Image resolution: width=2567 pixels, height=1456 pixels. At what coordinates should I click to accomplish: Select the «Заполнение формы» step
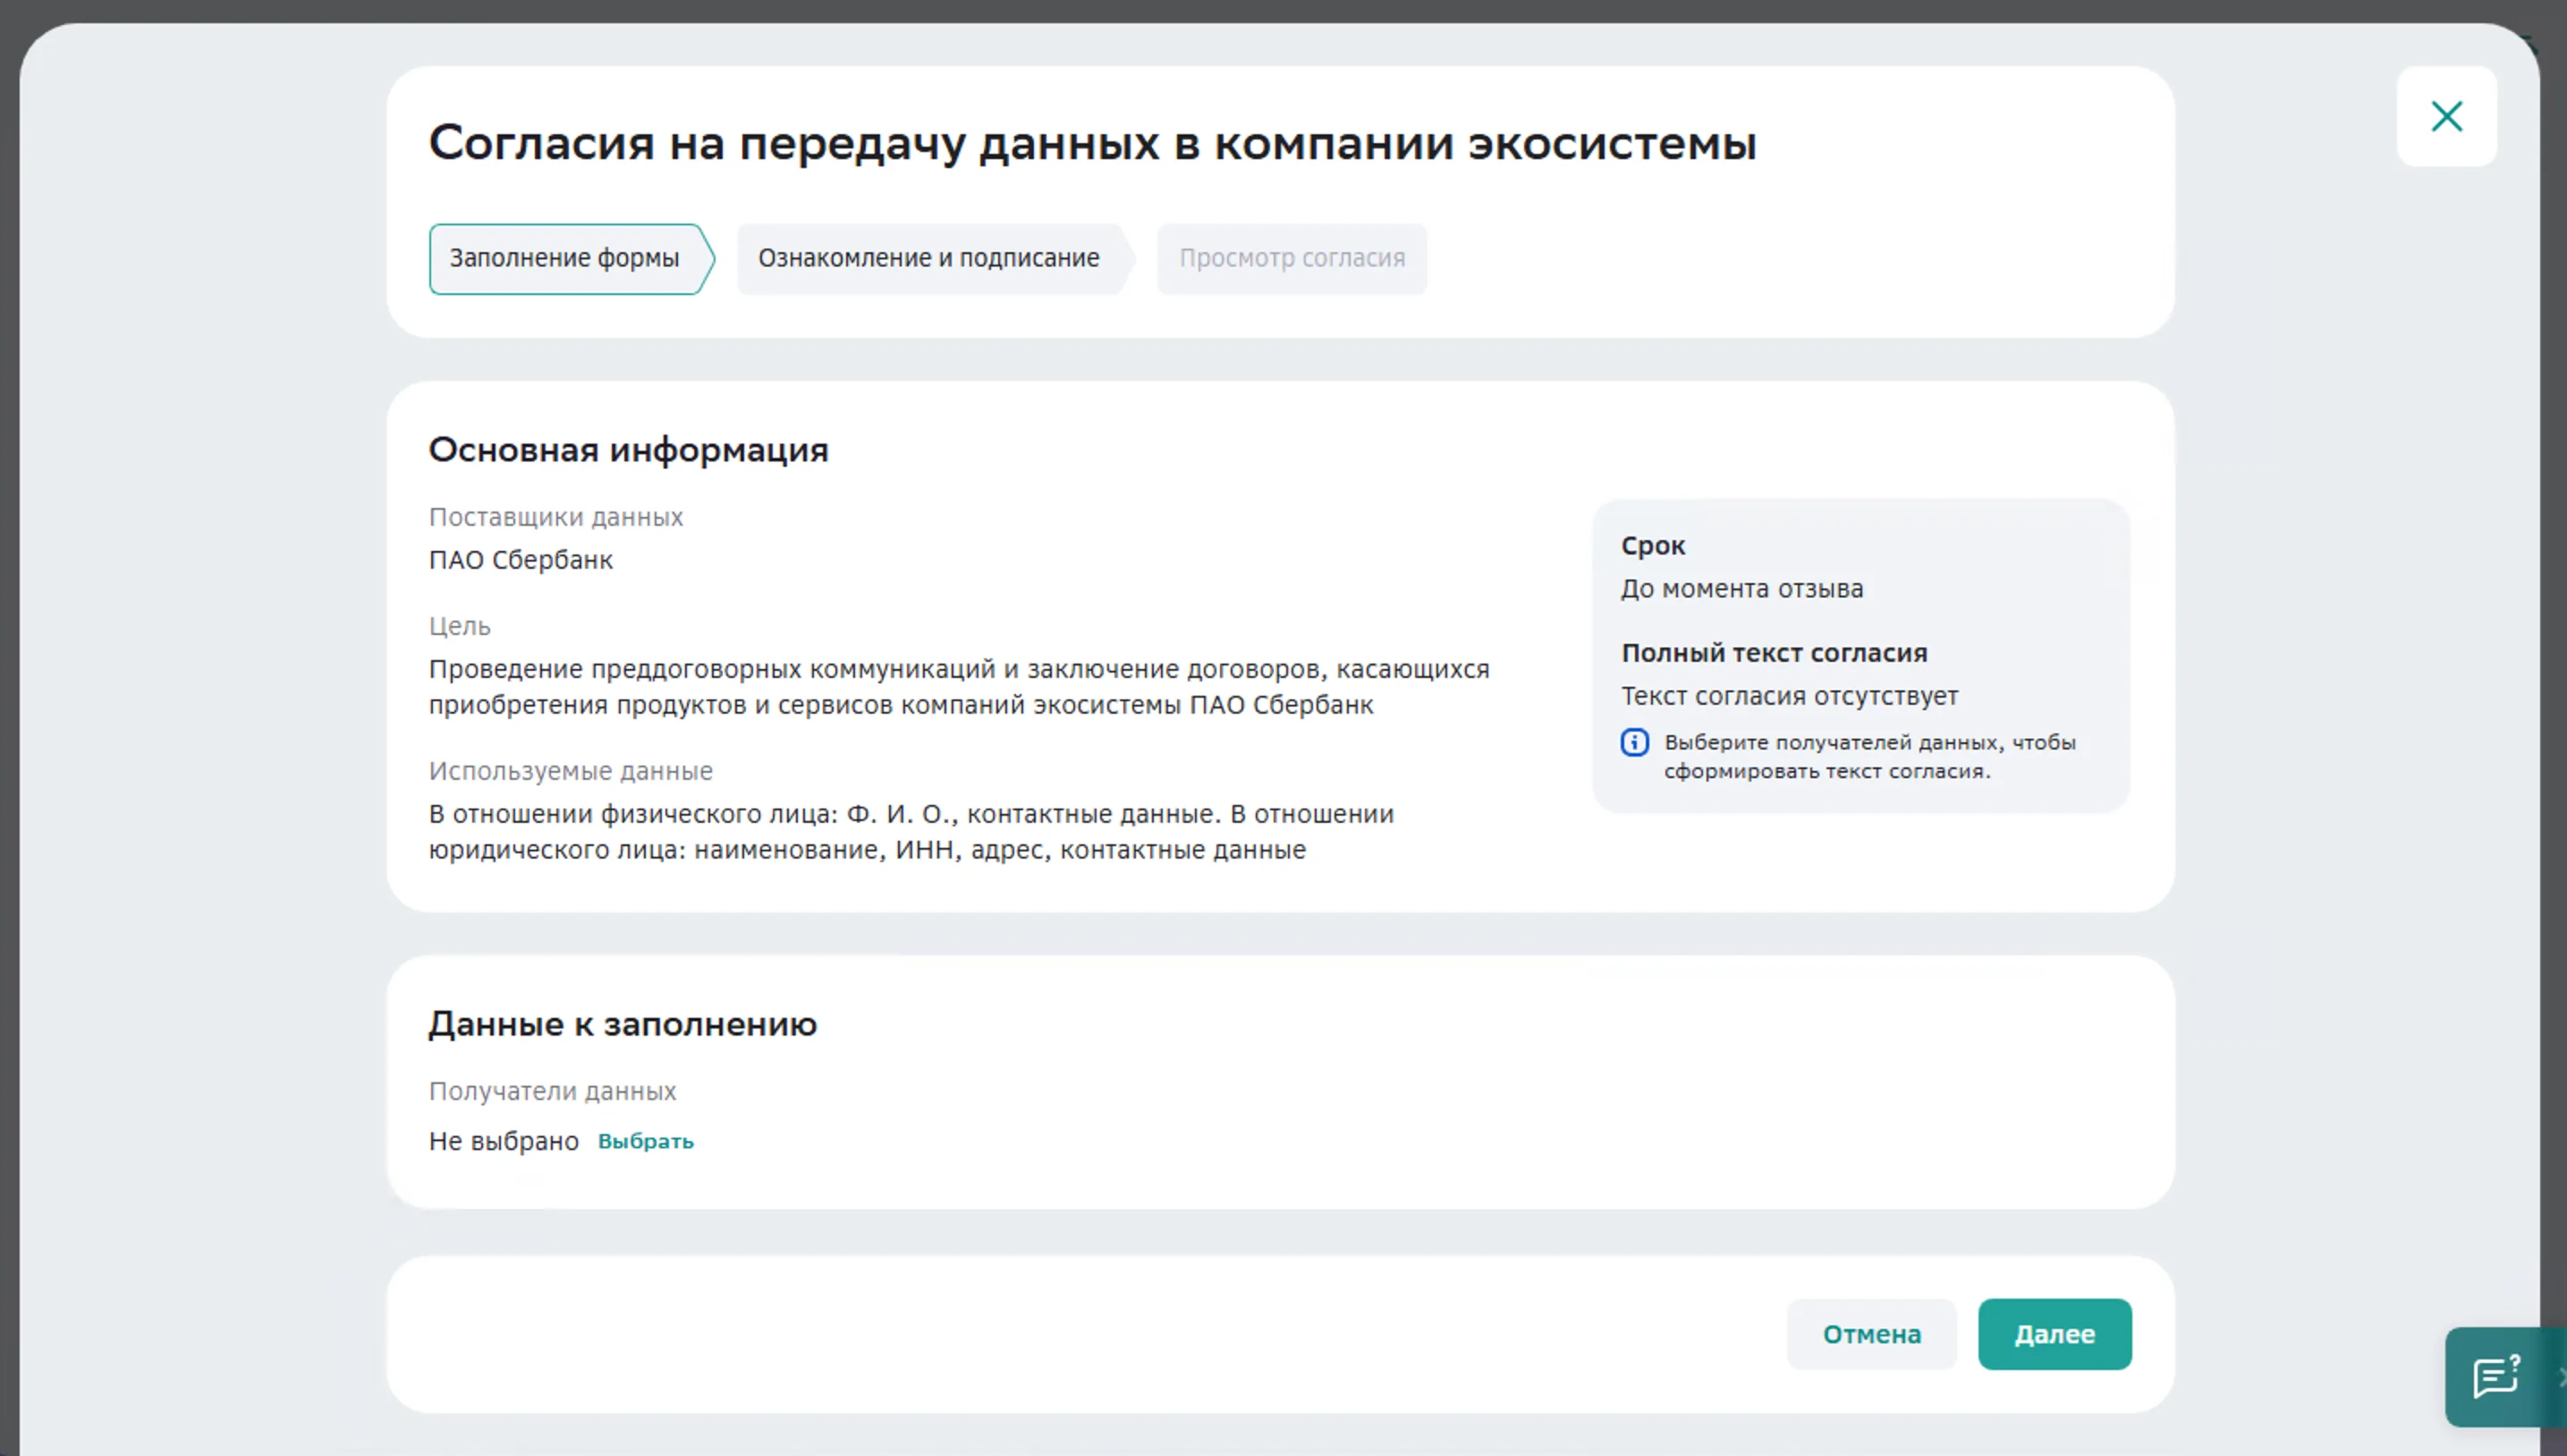point(572,259)
